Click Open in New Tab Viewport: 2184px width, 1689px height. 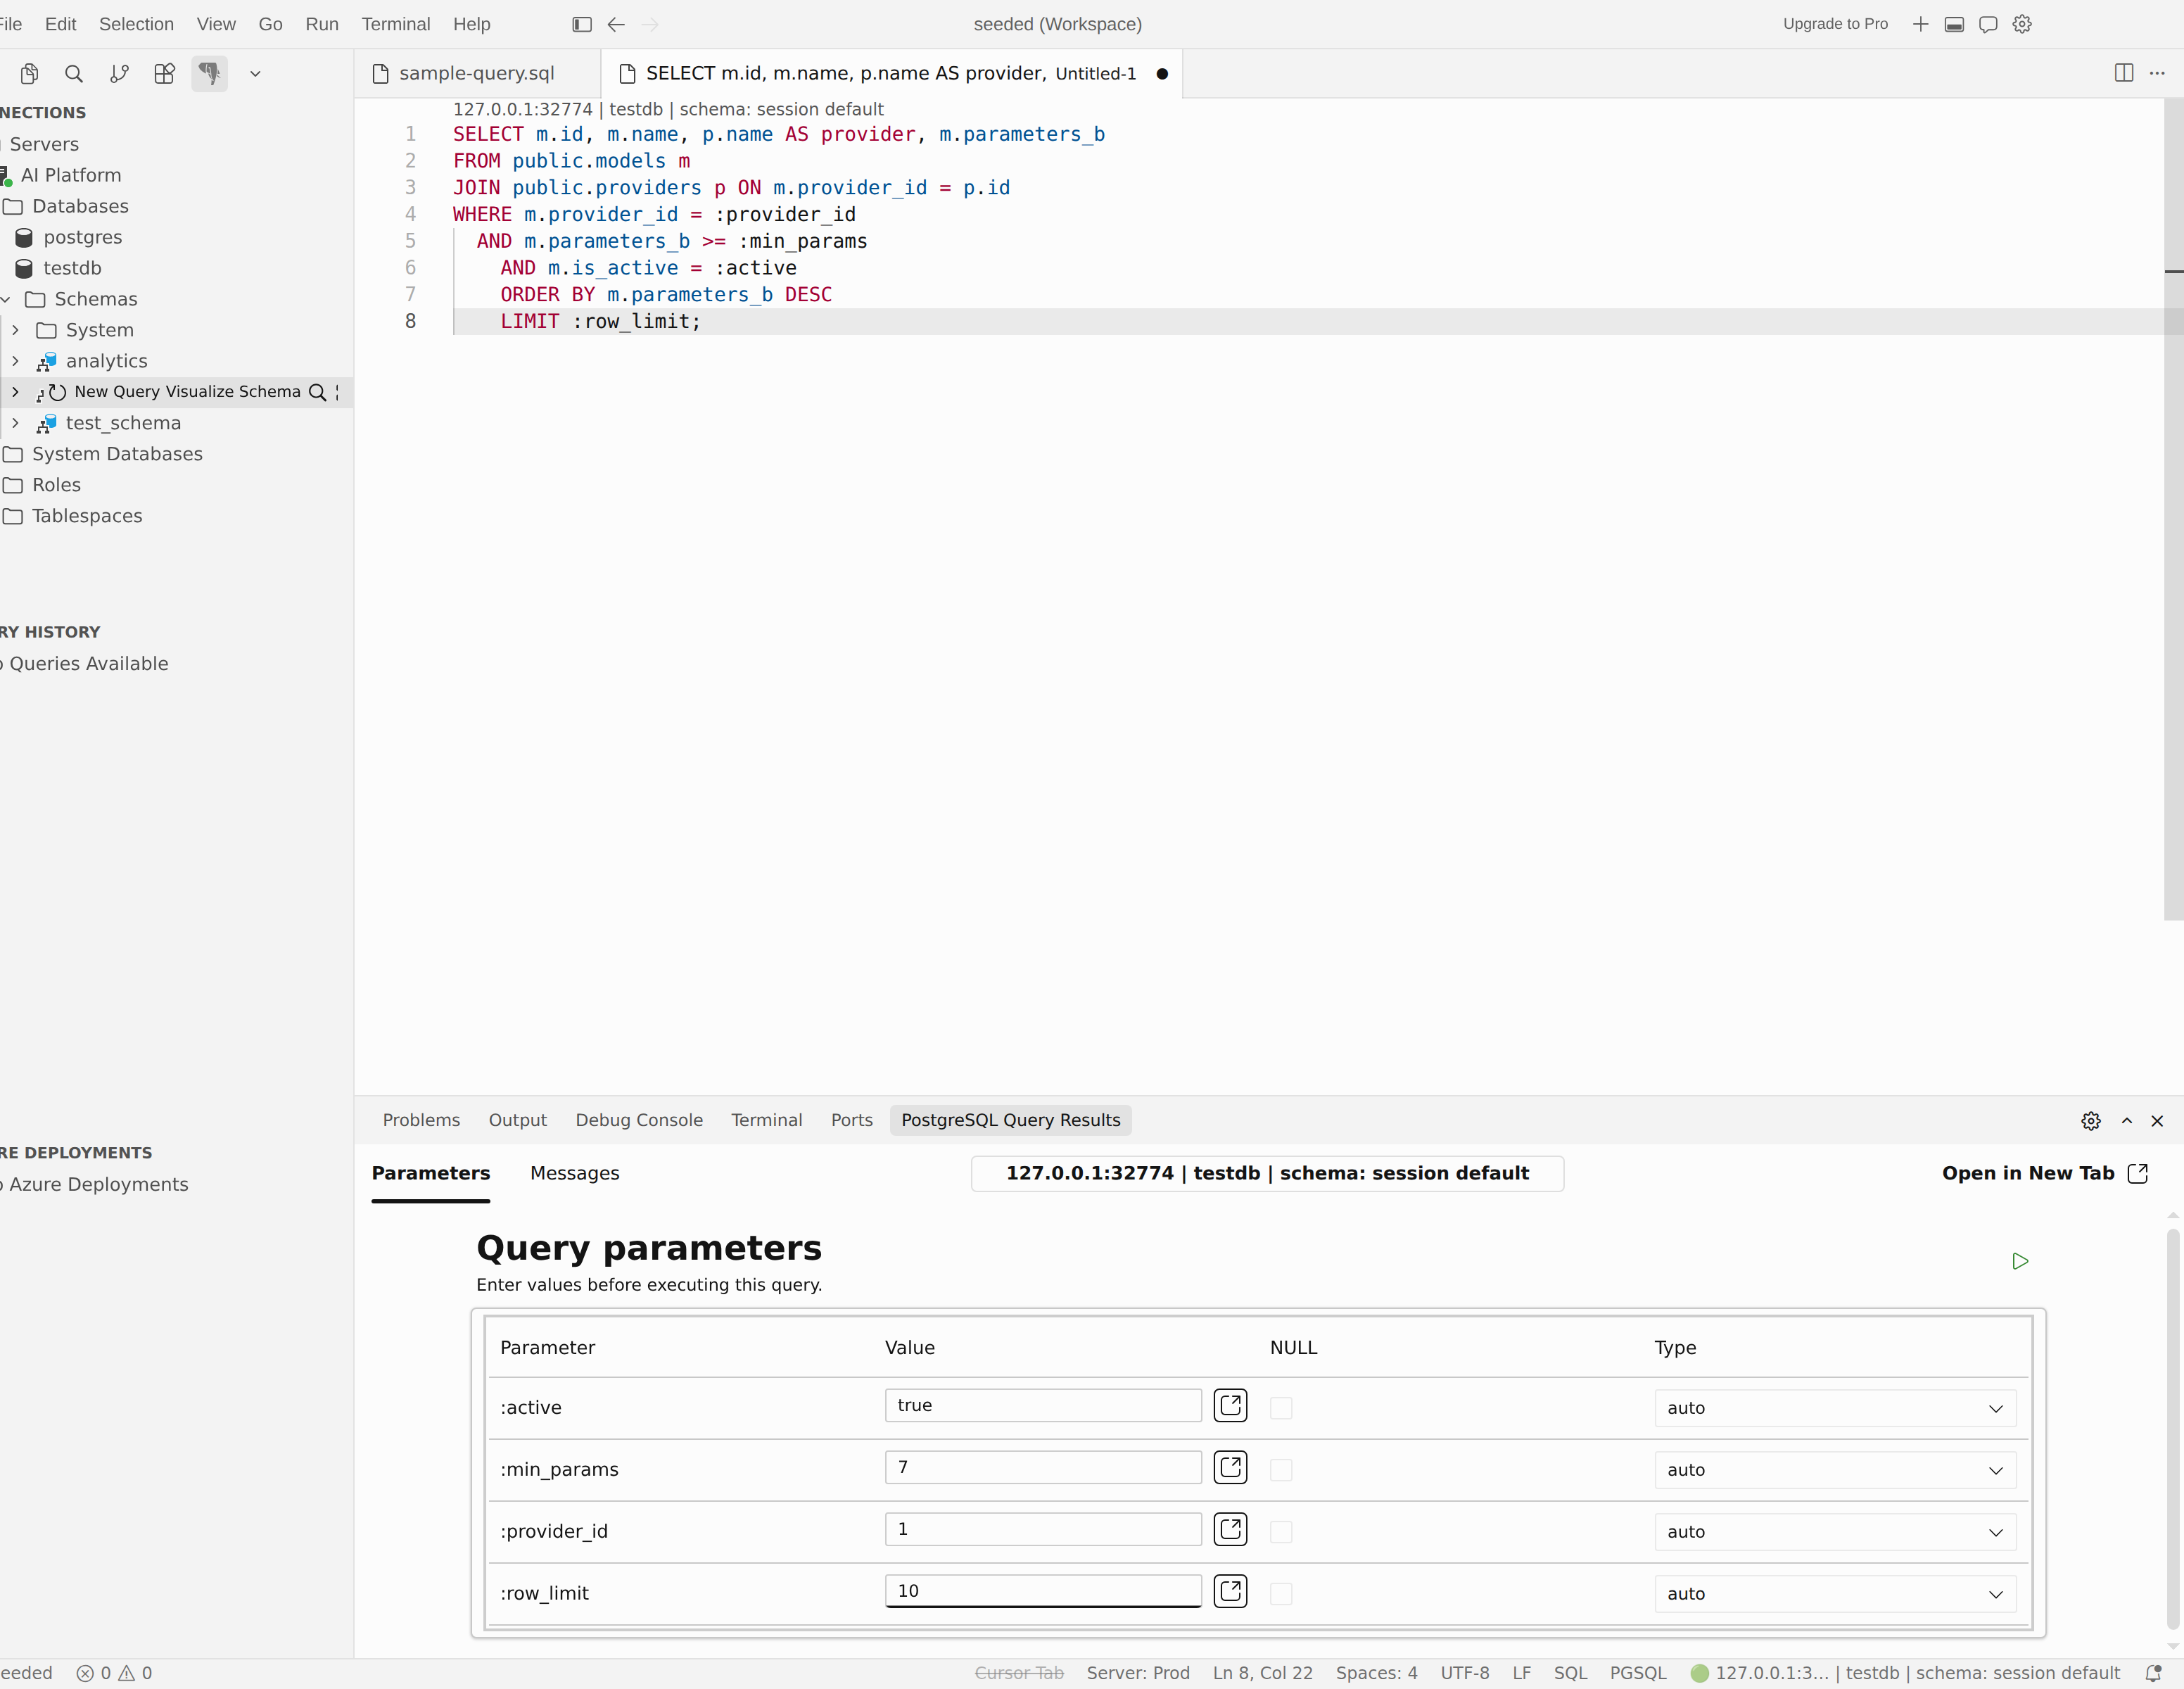[x=2045, y=1173]
